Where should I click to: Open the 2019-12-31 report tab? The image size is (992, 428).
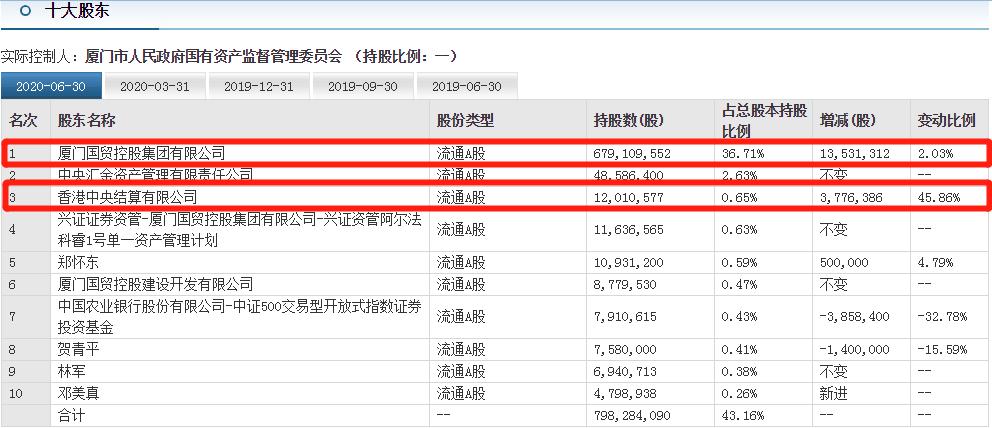[x=259, y=87]
